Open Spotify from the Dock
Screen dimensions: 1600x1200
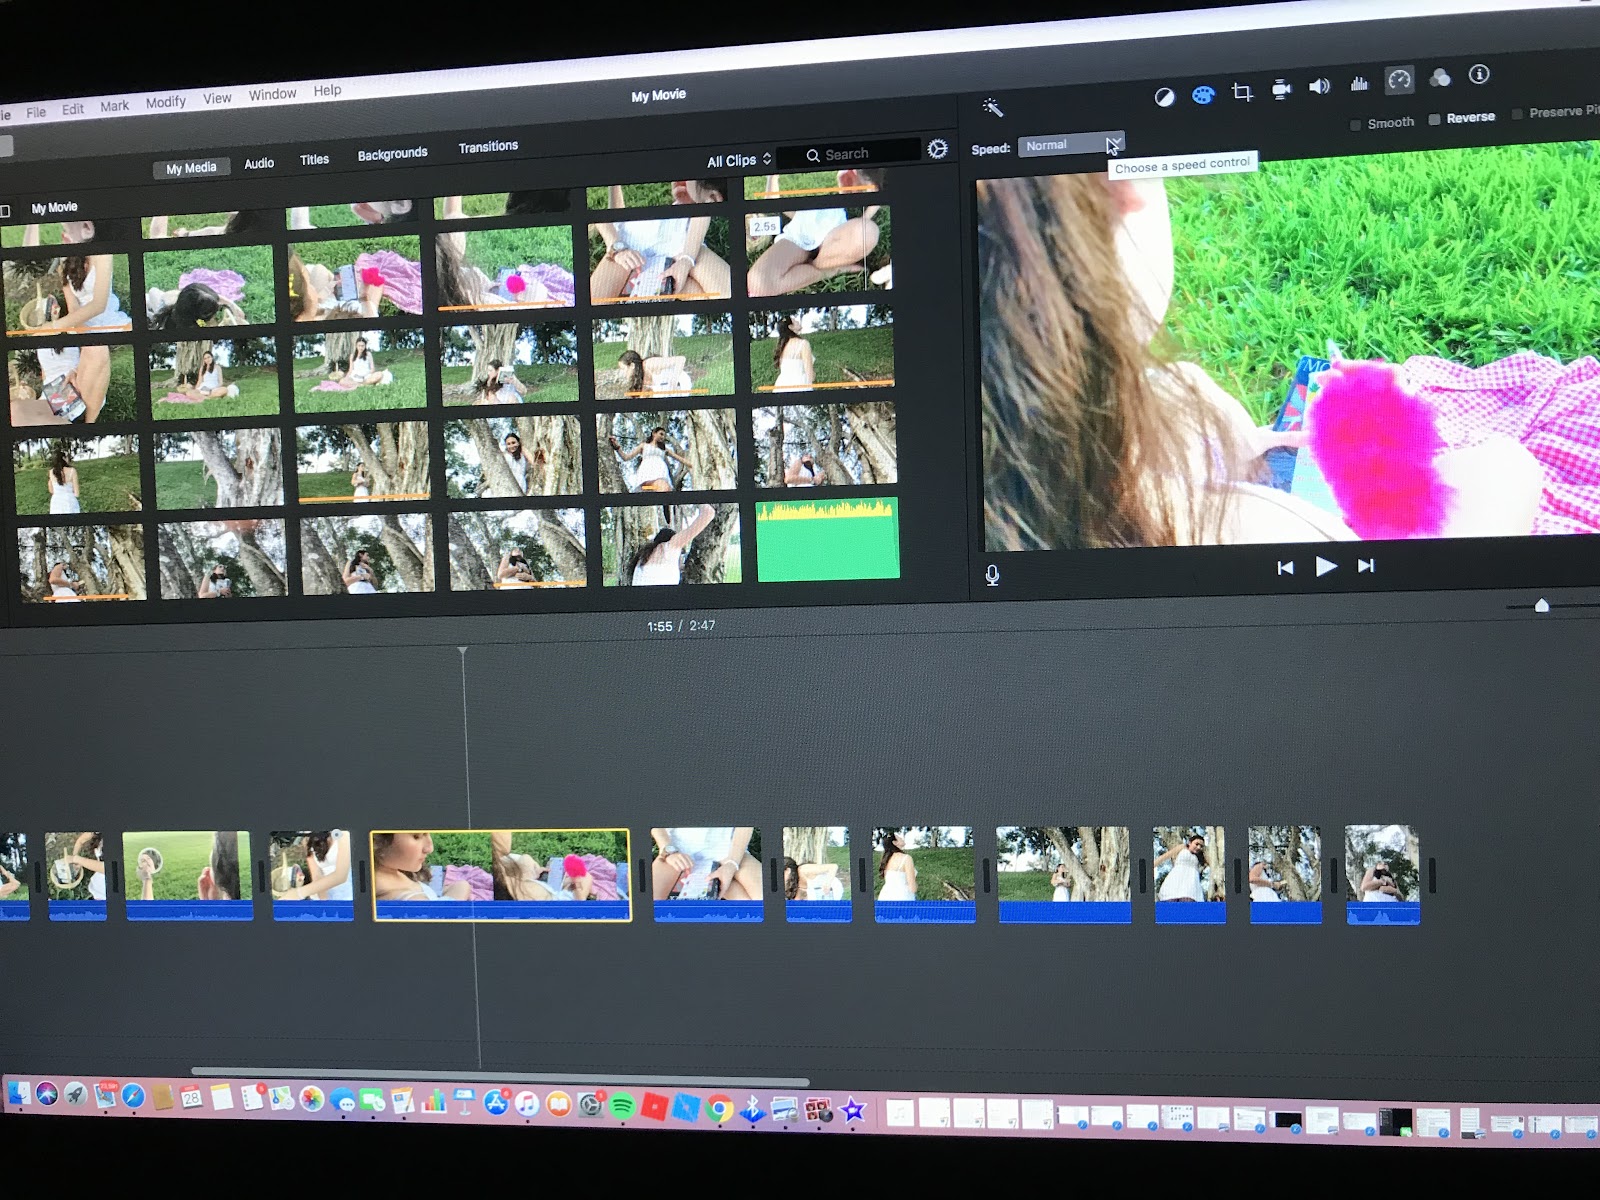622,1106
